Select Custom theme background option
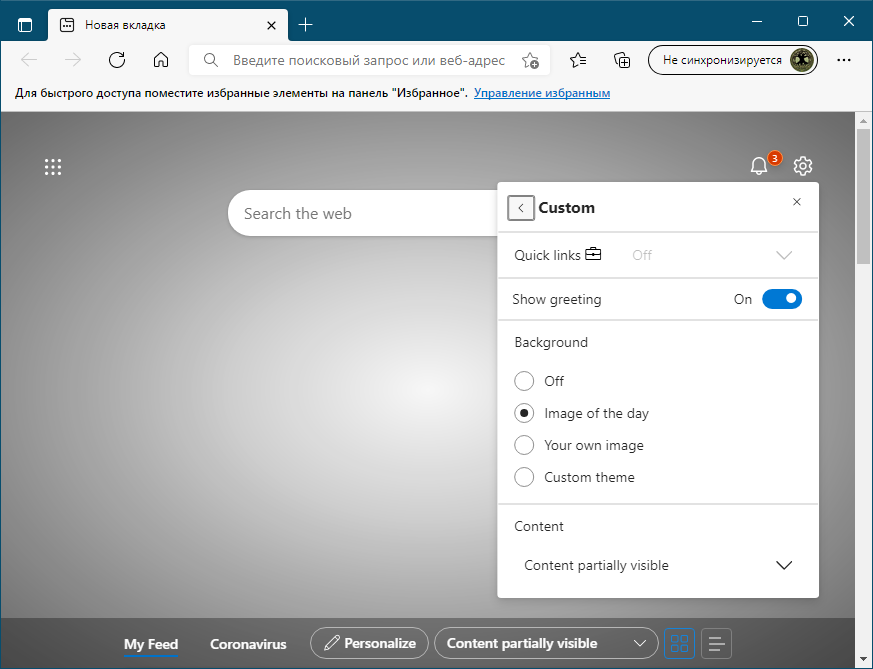The image size is (873, 669). [x=524, y=477]
